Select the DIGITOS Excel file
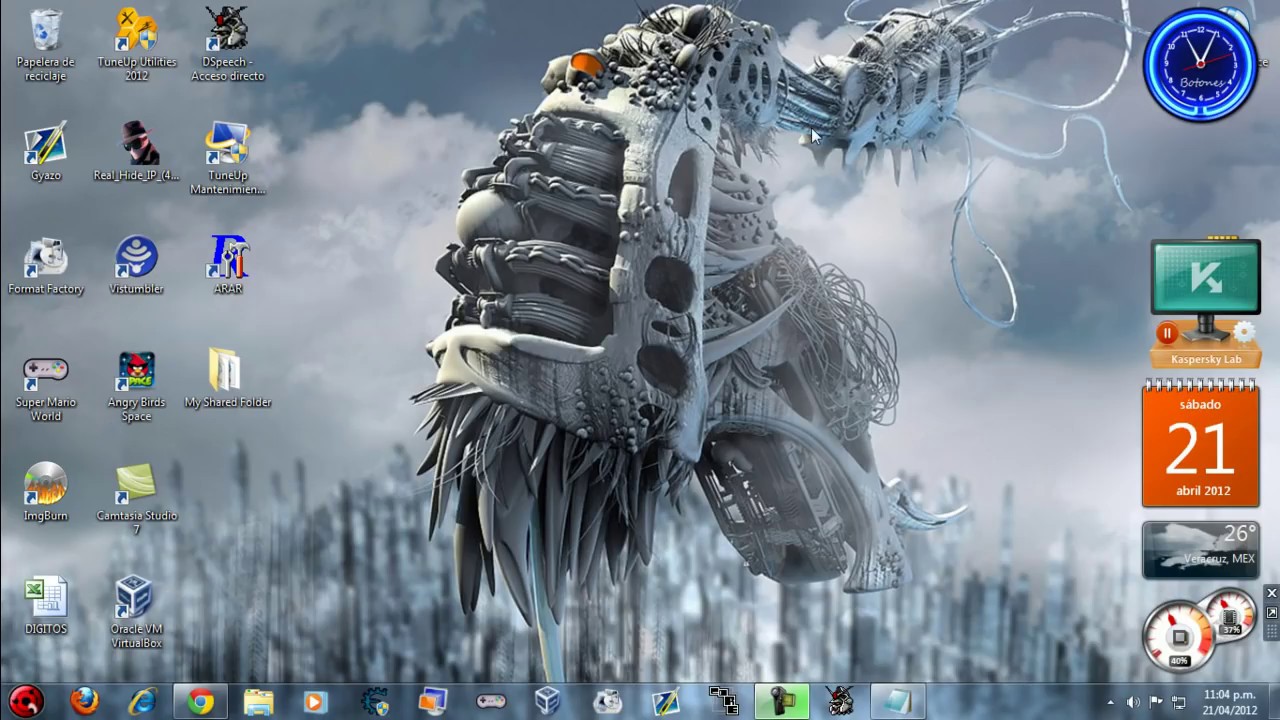Image resolution: width=1280 pixels, height=720 pixels. tap(46, 606)
